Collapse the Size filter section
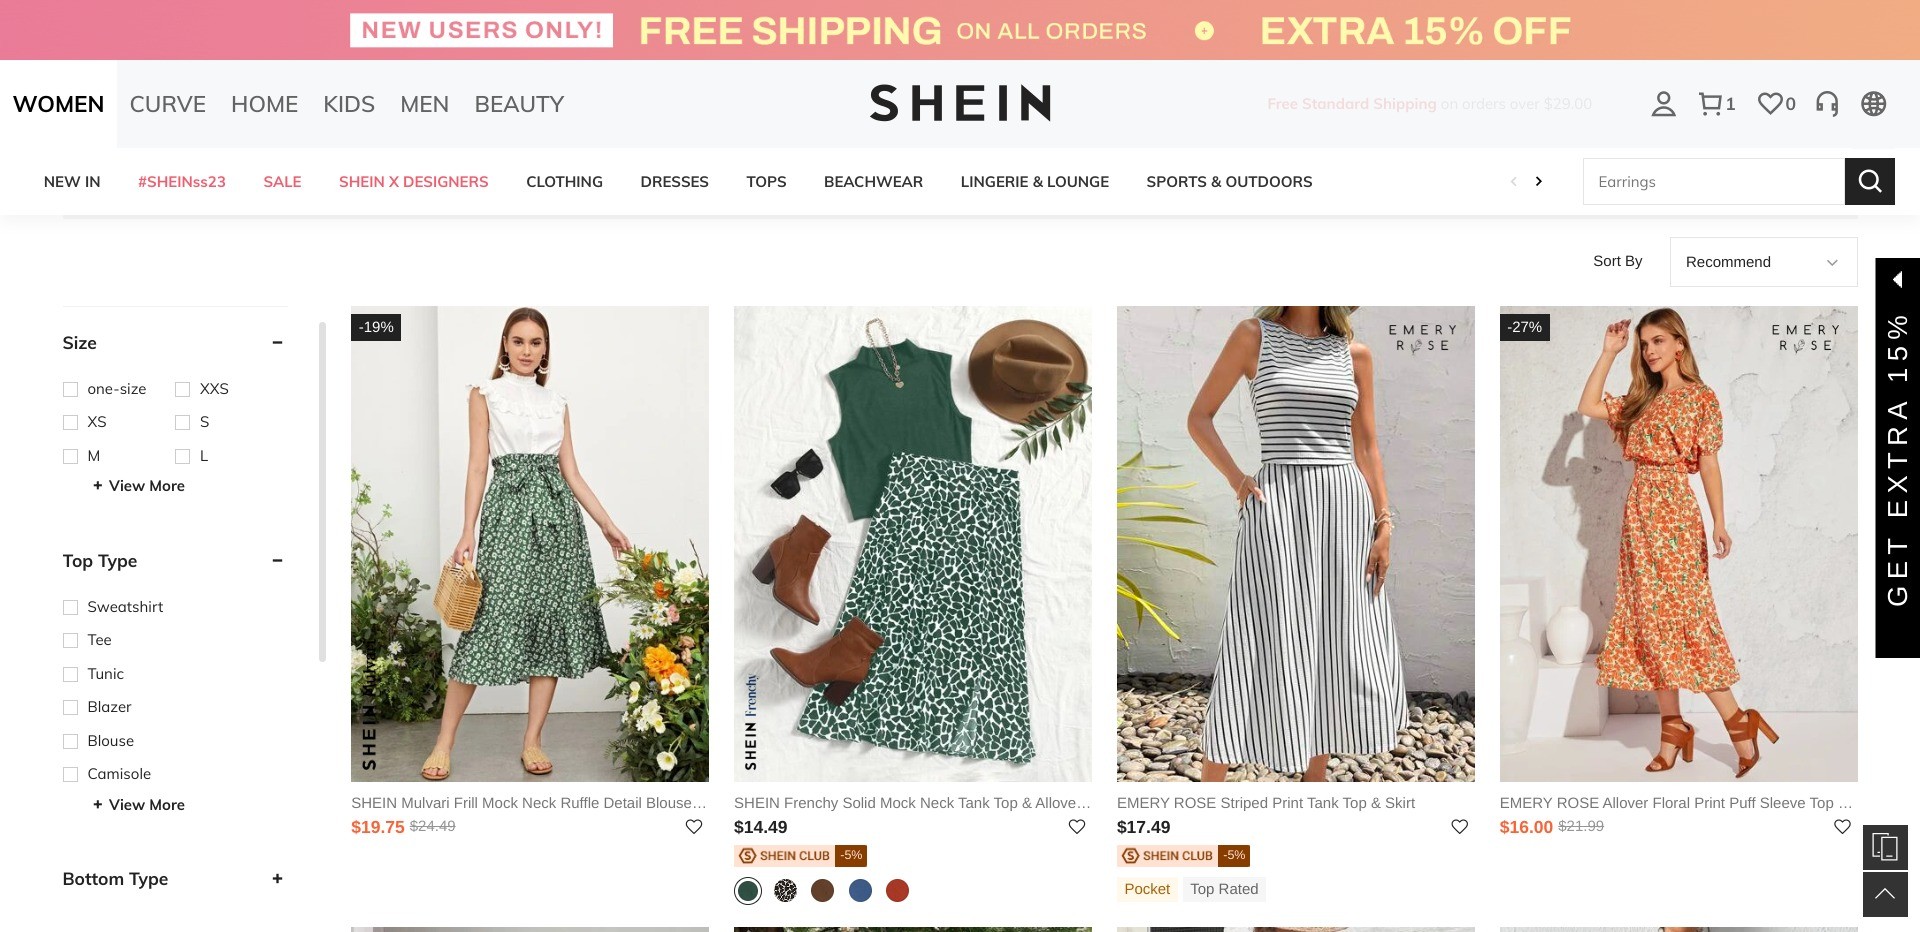The width and height of the screenshot is (1920, 932). click(x=277, y=343)
